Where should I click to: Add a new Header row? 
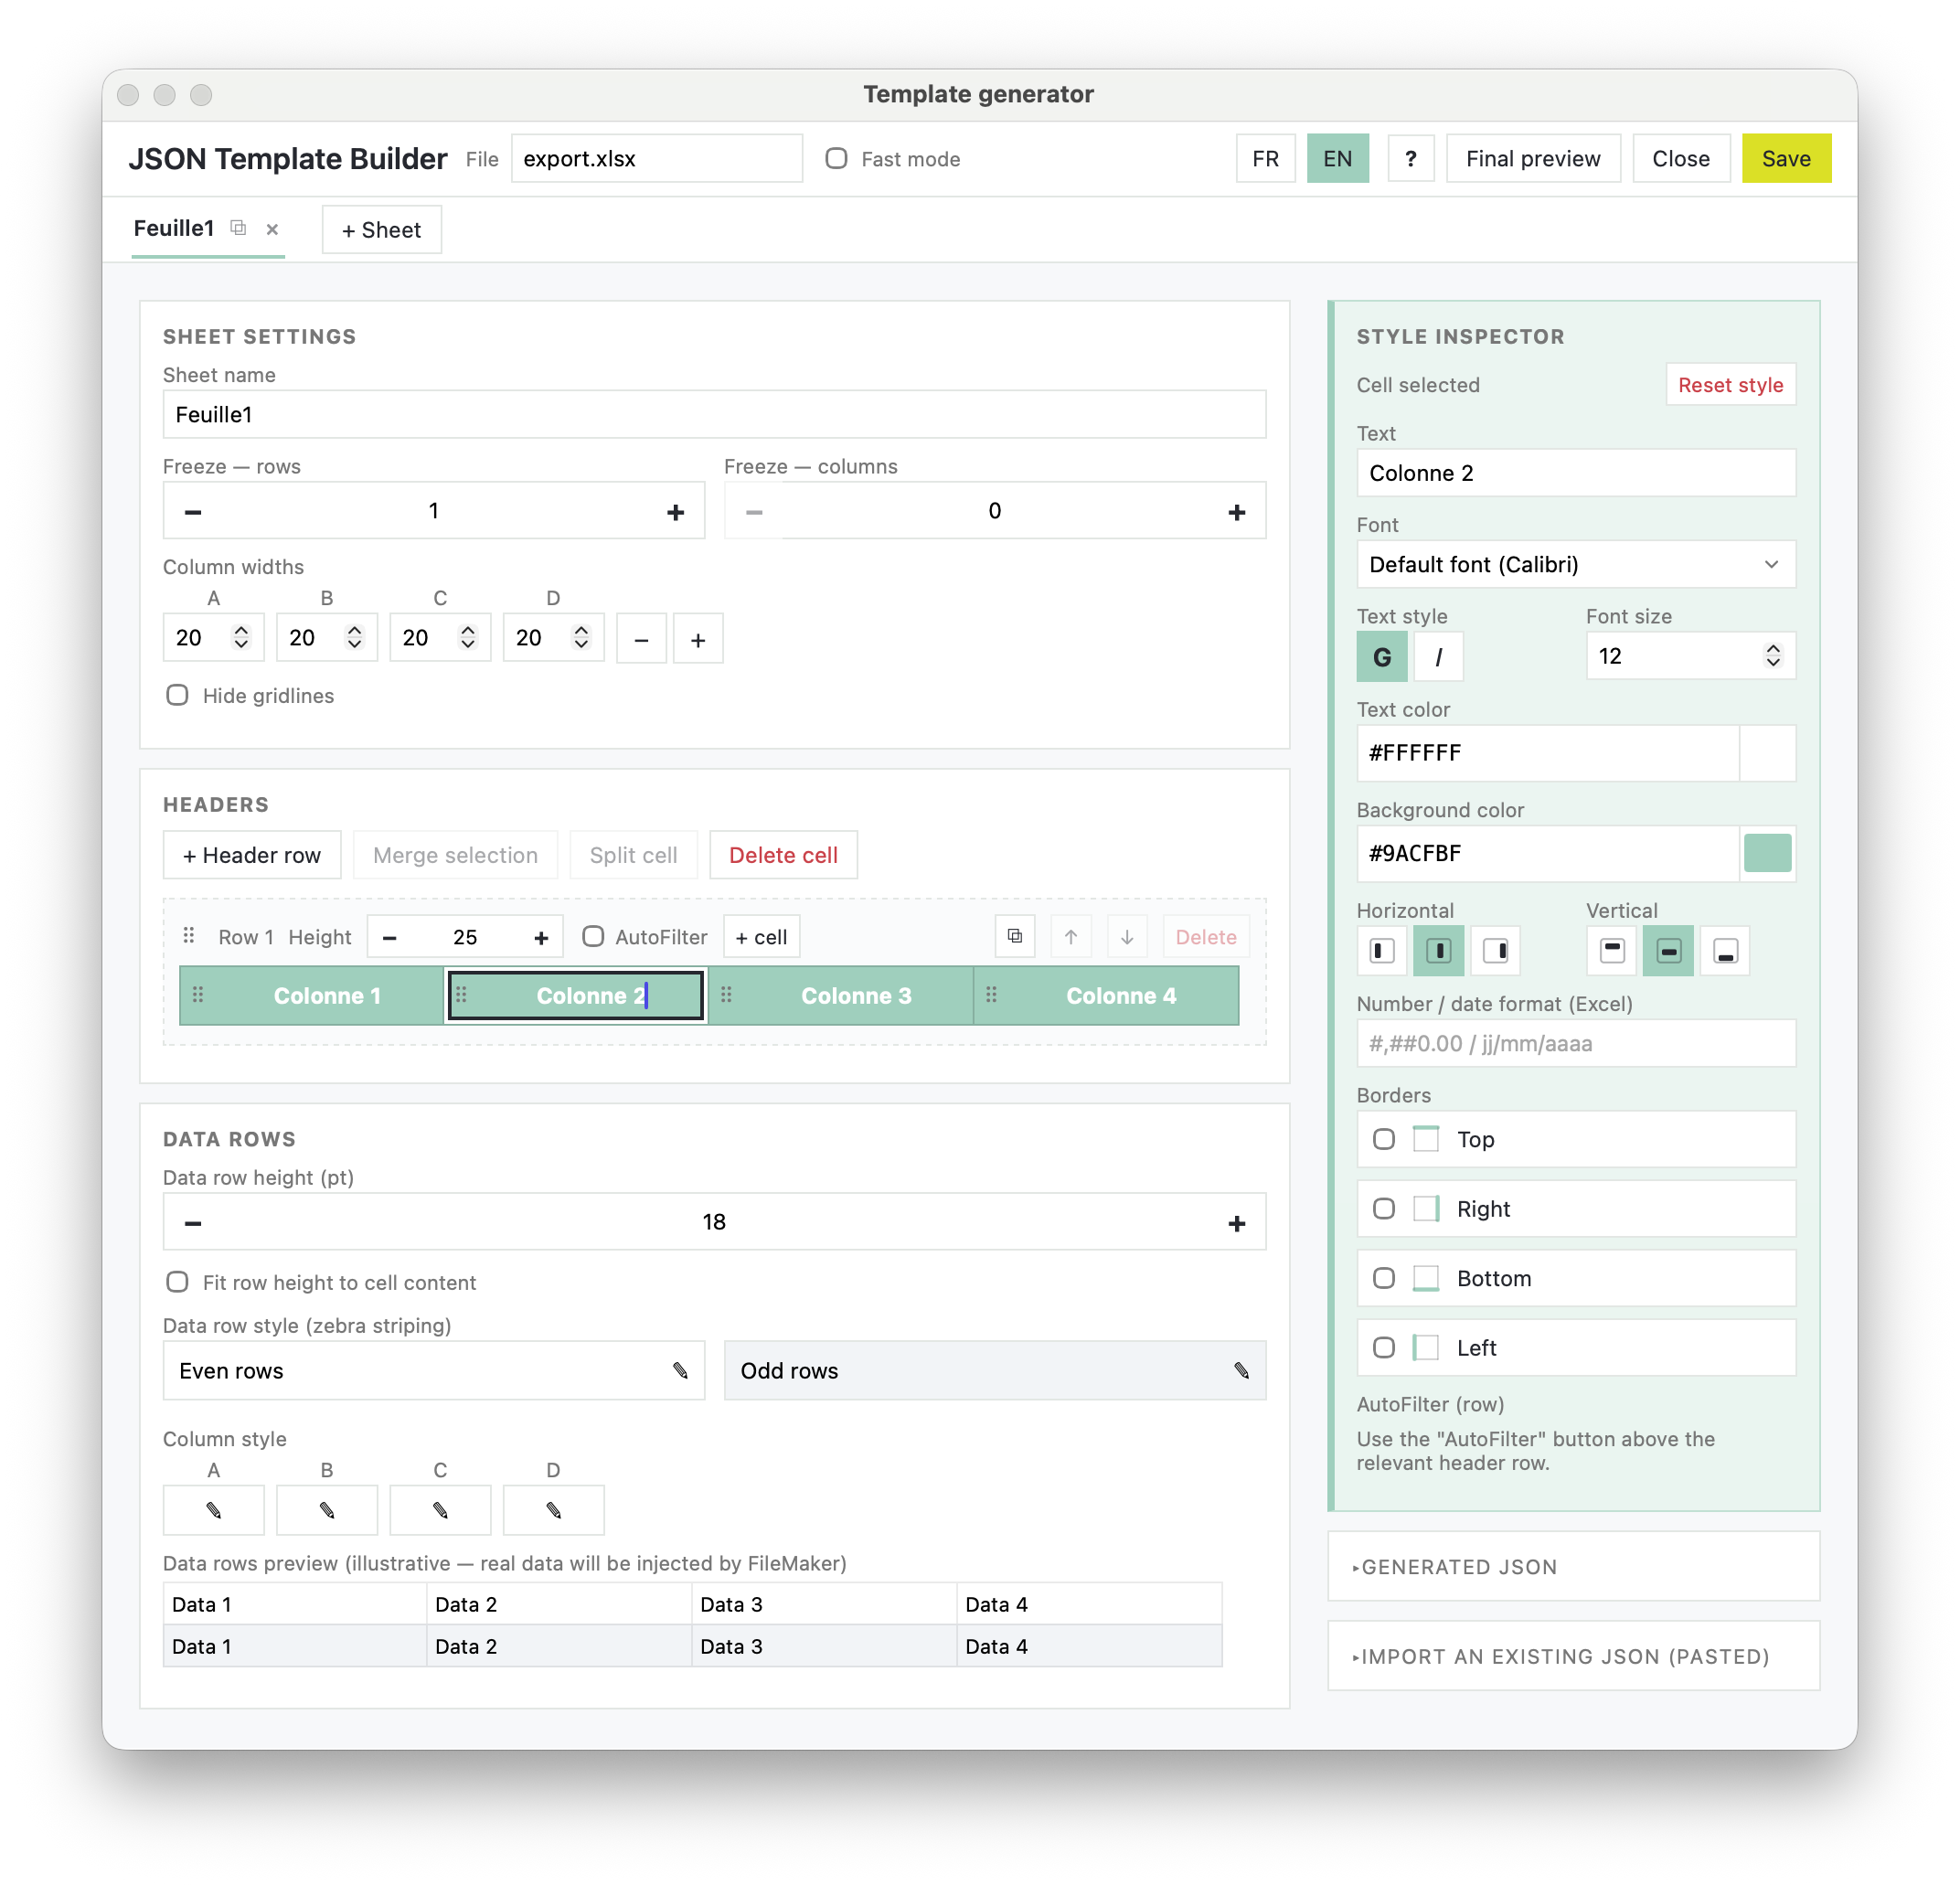(252, 855)
